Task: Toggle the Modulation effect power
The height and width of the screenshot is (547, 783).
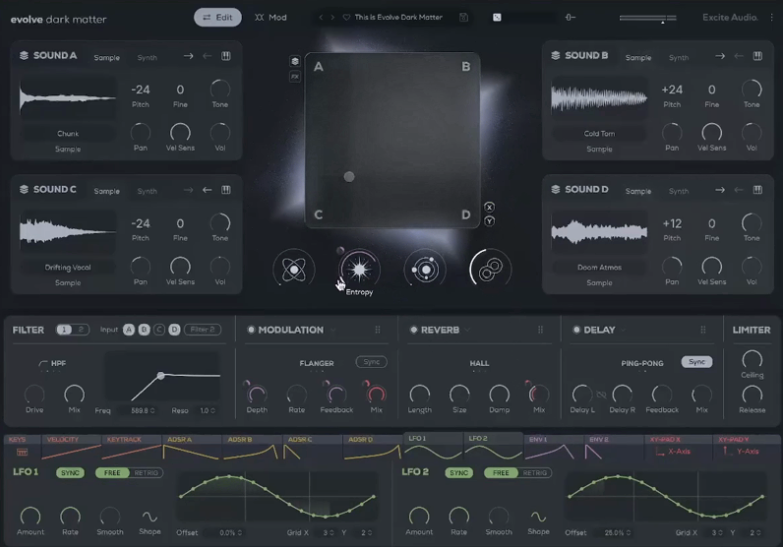Action: (251, 330)
